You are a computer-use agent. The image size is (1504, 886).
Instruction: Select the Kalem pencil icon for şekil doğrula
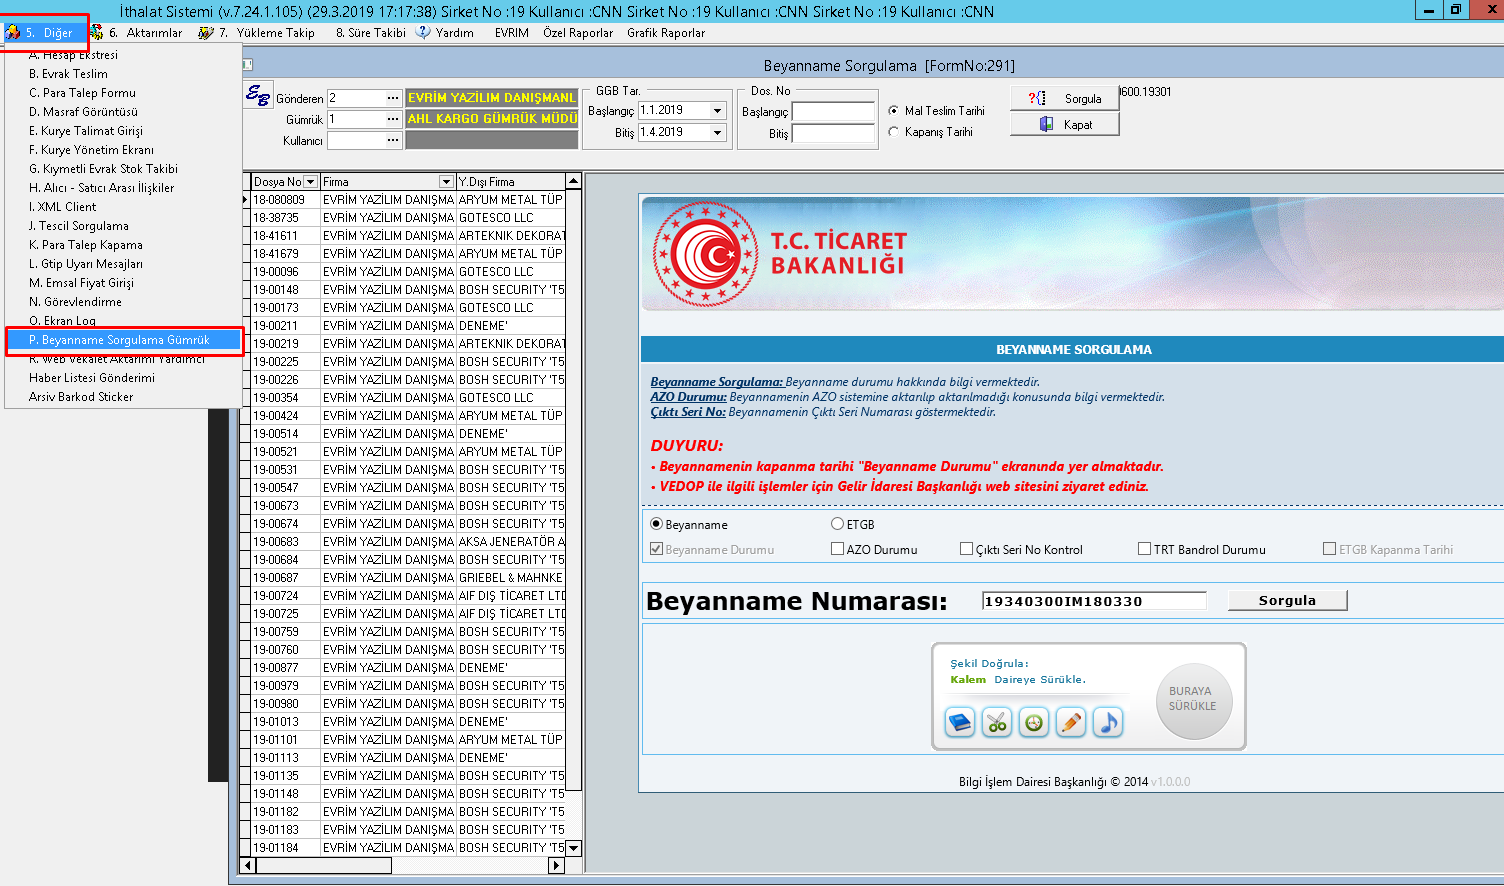[x=1070, y=722]
